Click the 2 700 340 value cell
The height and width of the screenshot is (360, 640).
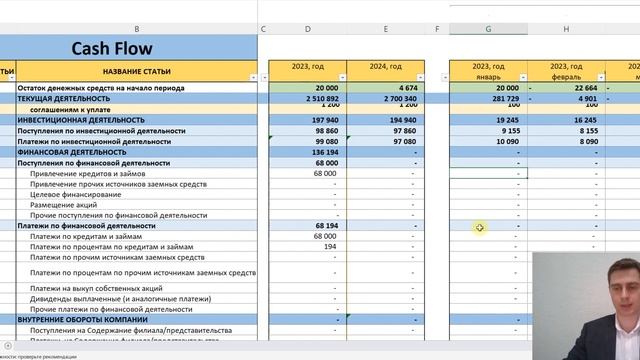click(x=386, y=98)
